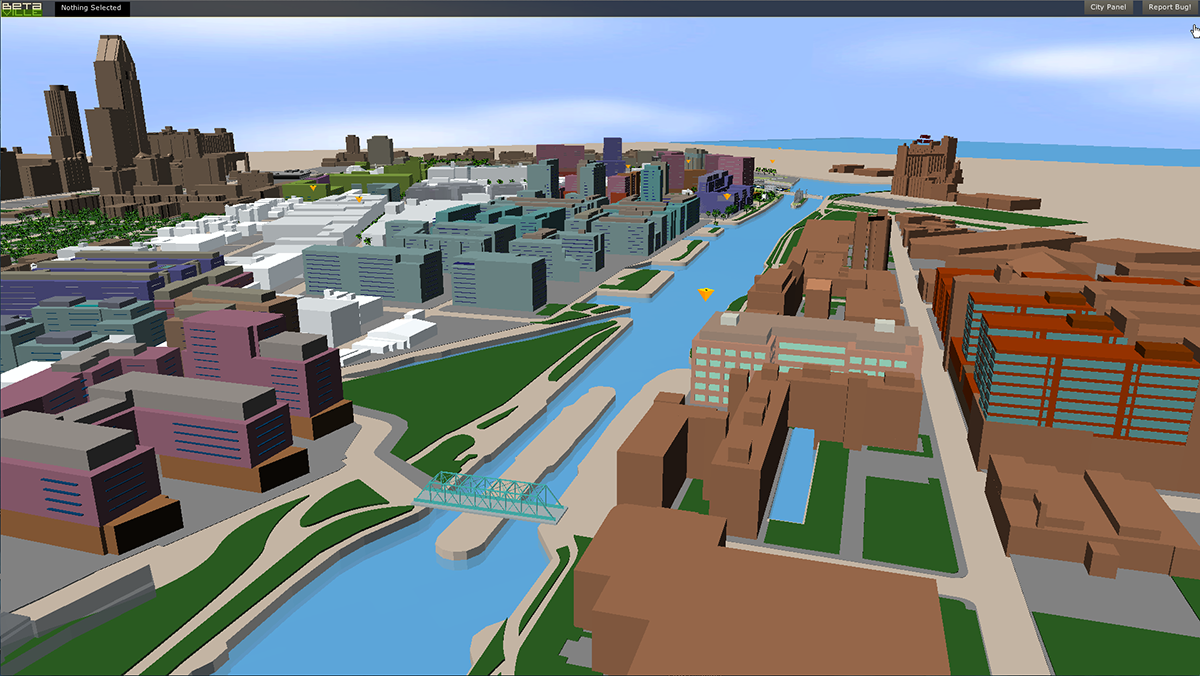Select the orange marker on the white rooftop
The image size is (1200, 676).
click(x=359, y=199)
